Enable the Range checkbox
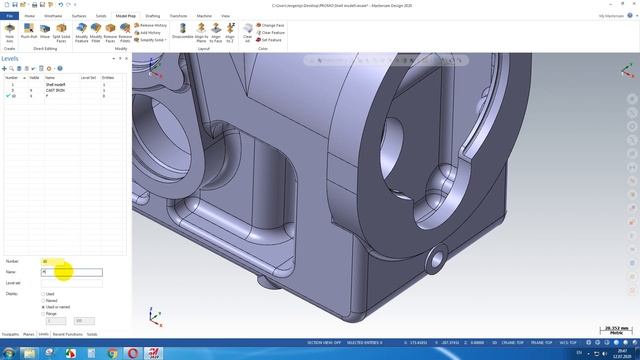The width and height of the screenshot is (640, 360). pos(43,313)
